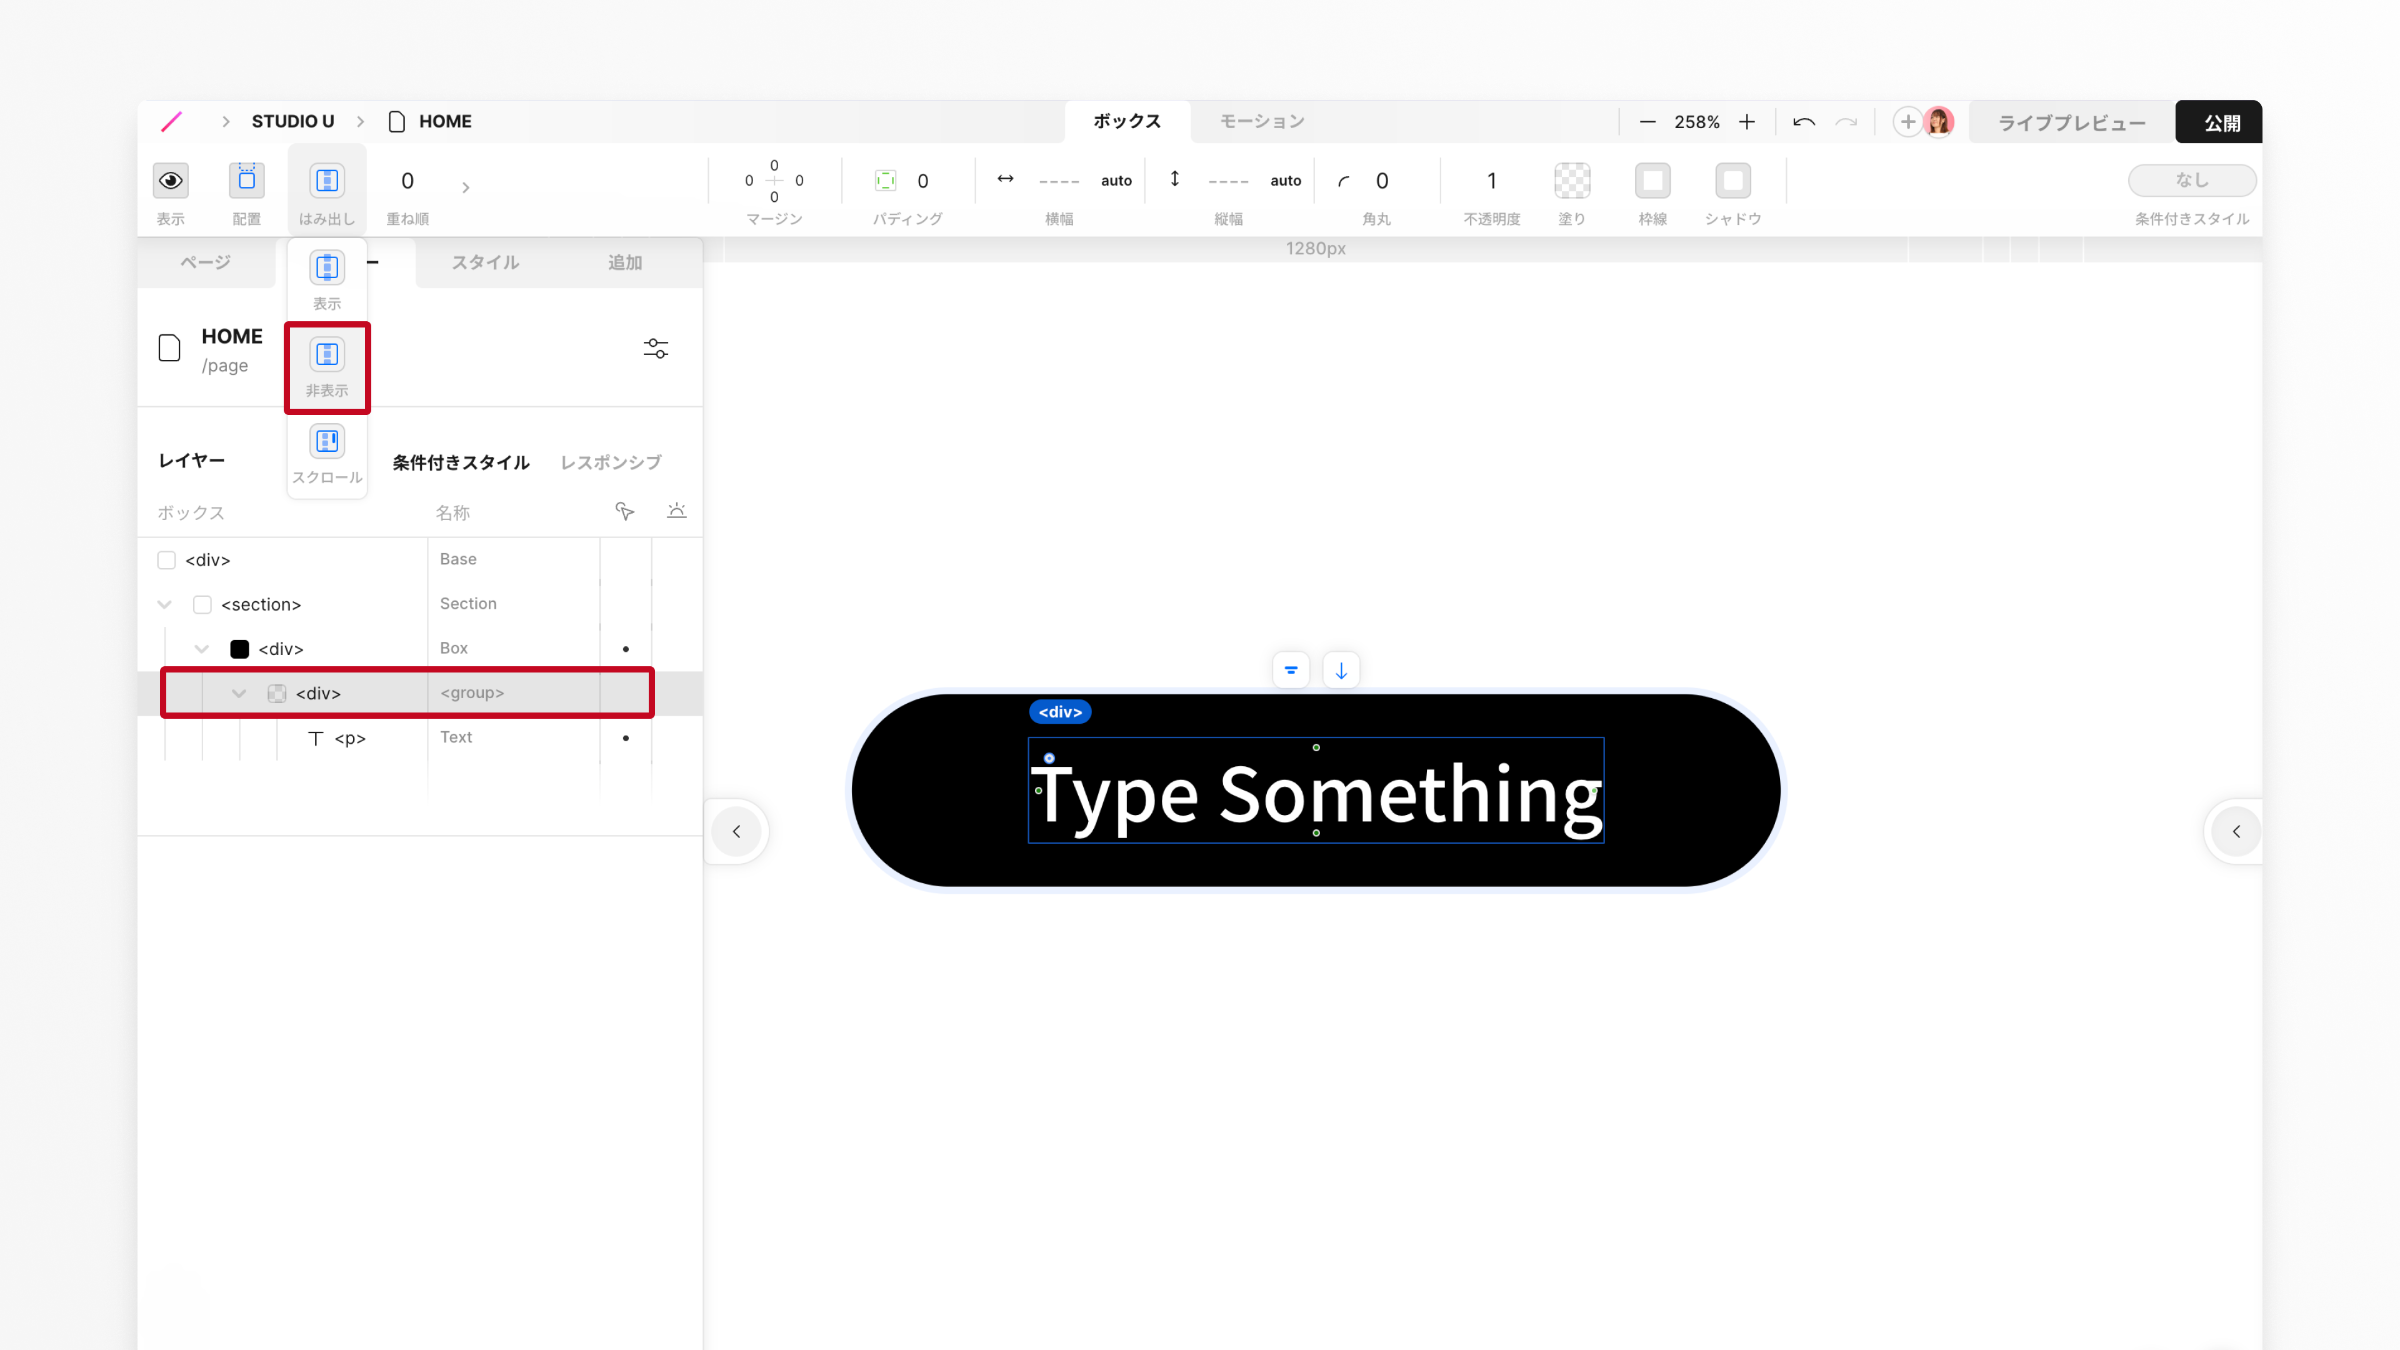Click the align icon above the box
The height and width of the screenshot is (1350, 2400).
(1291, 670)
